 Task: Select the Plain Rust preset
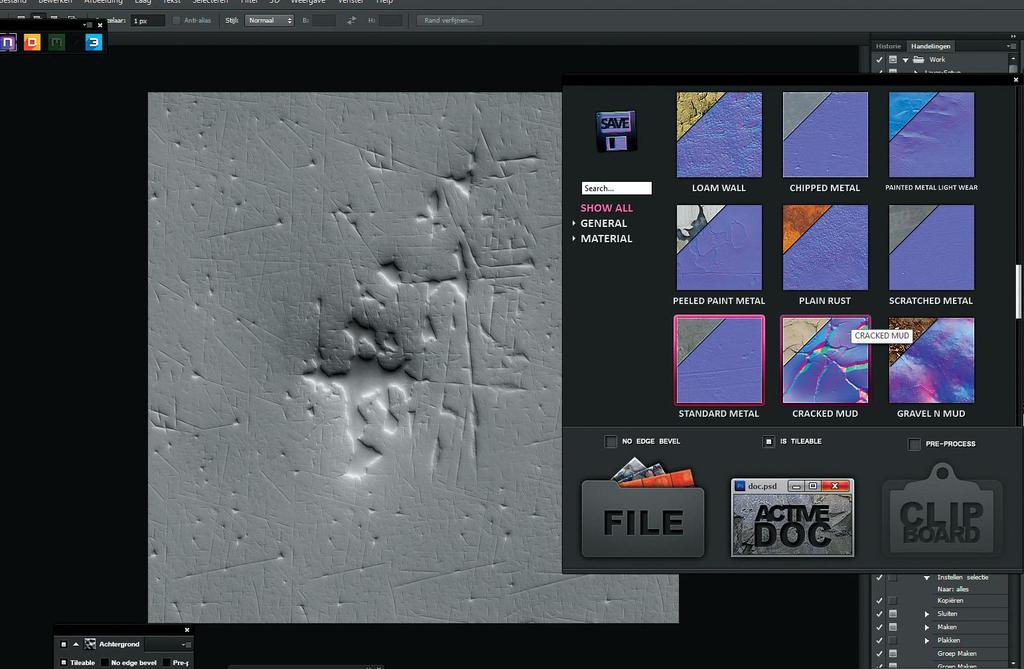click(825, 248)
